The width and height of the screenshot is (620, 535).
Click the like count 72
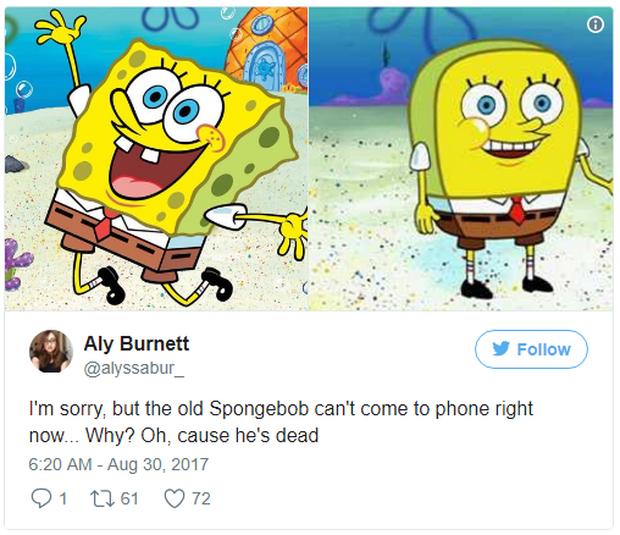tap(201, 498)
